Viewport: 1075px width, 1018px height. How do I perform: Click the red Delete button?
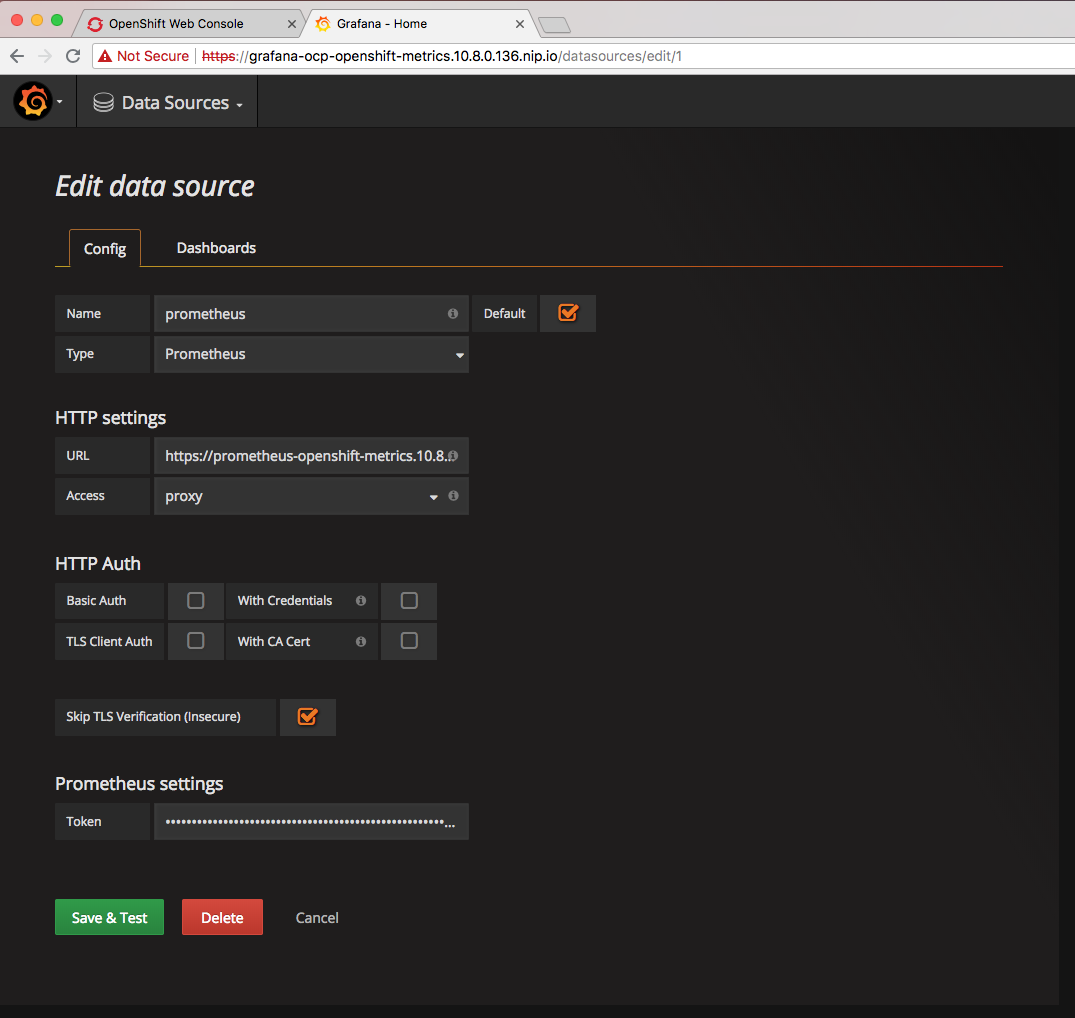222,917
